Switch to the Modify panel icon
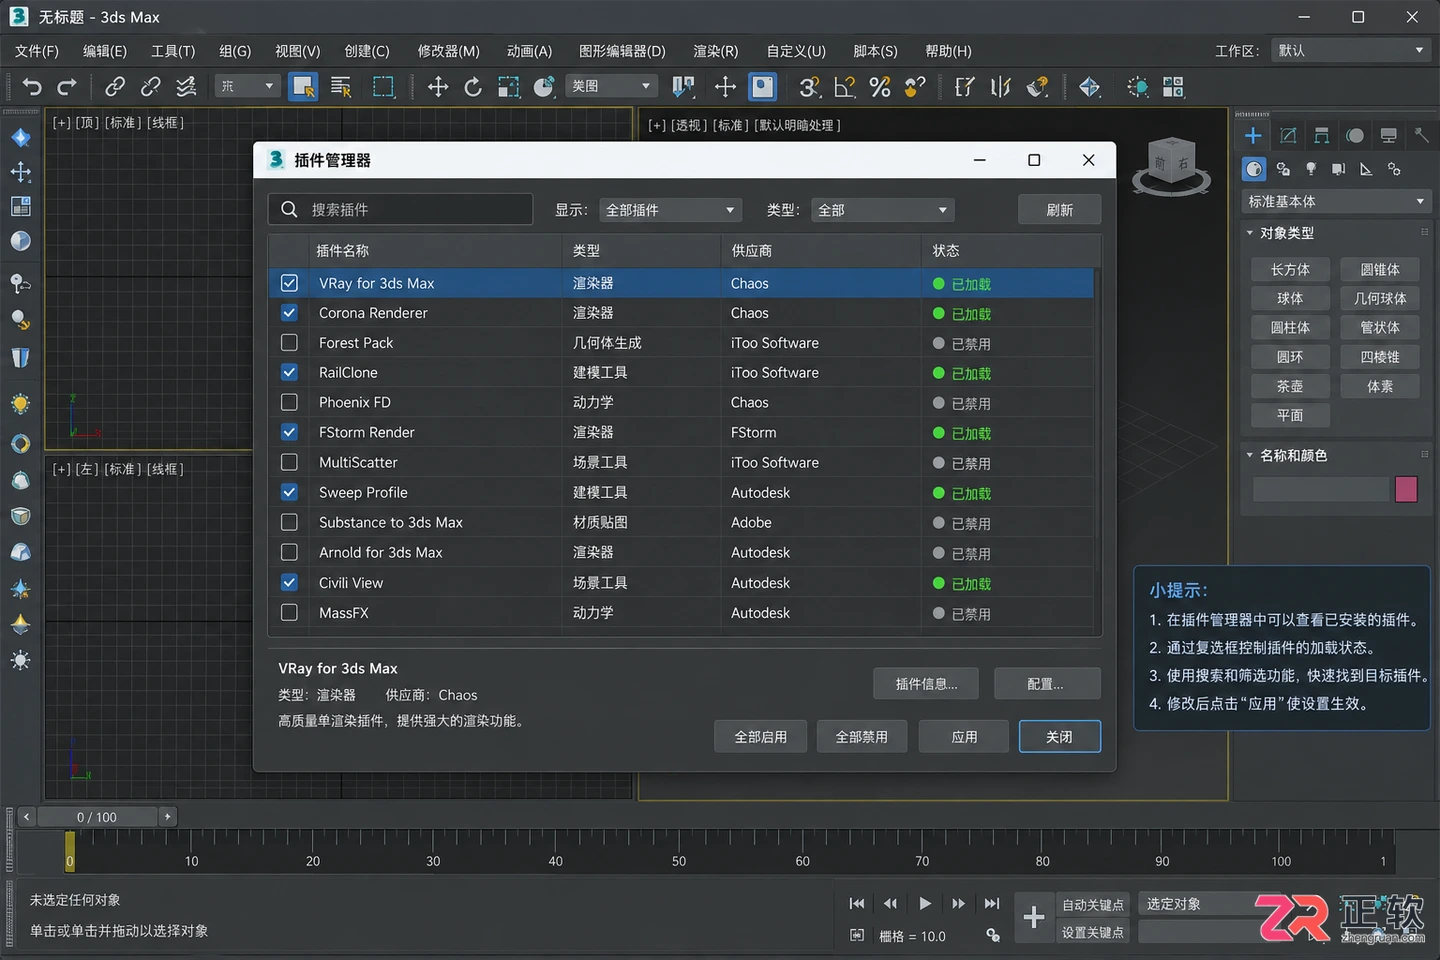 point(1288,135)
